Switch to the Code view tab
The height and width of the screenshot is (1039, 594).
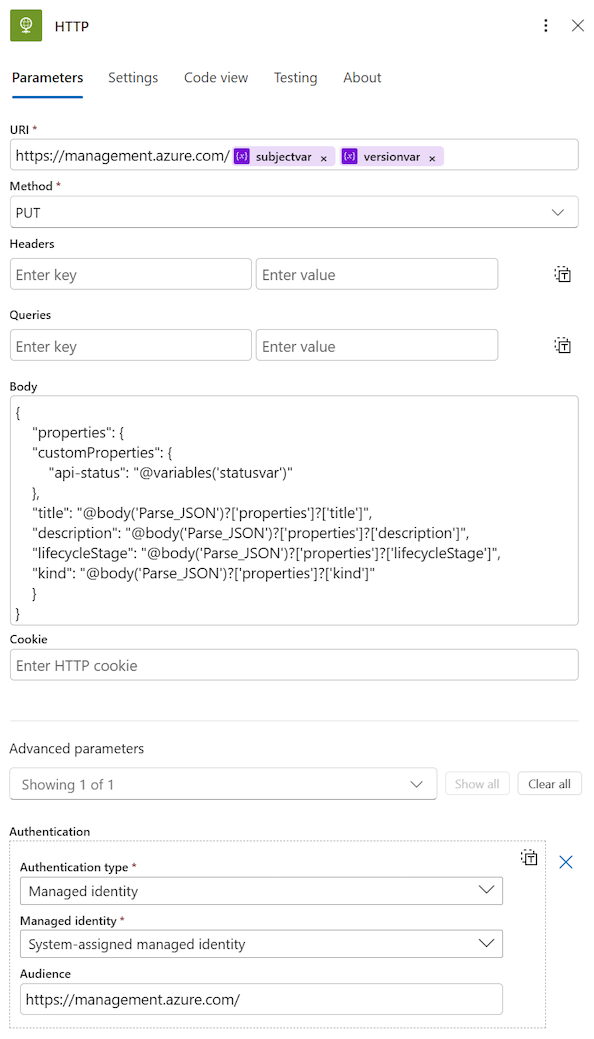215,77
